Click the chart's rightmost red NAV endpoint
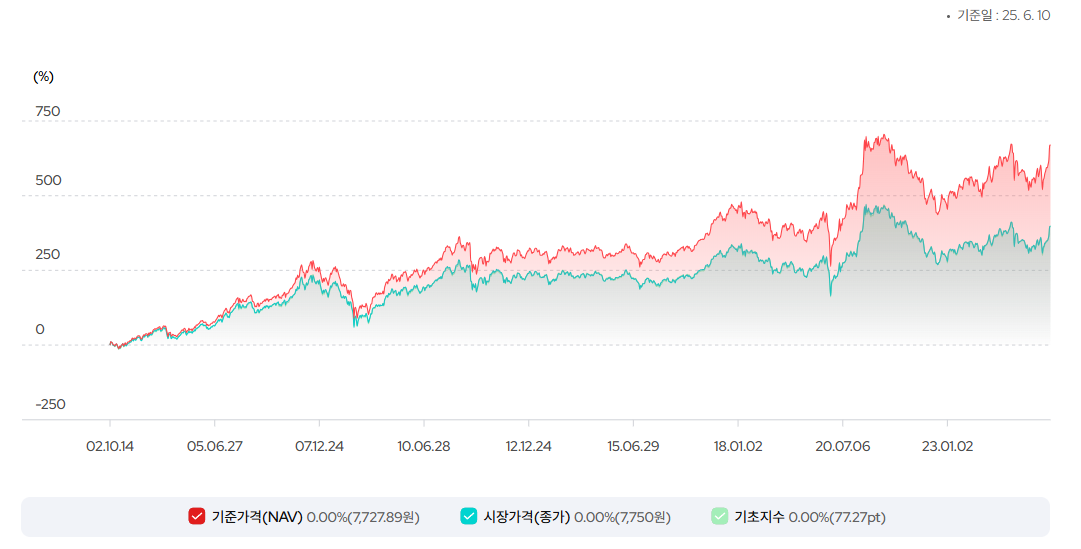The width and height of the screenshot is (1081, 549). pyautogui.click(x=1049, y=146)
